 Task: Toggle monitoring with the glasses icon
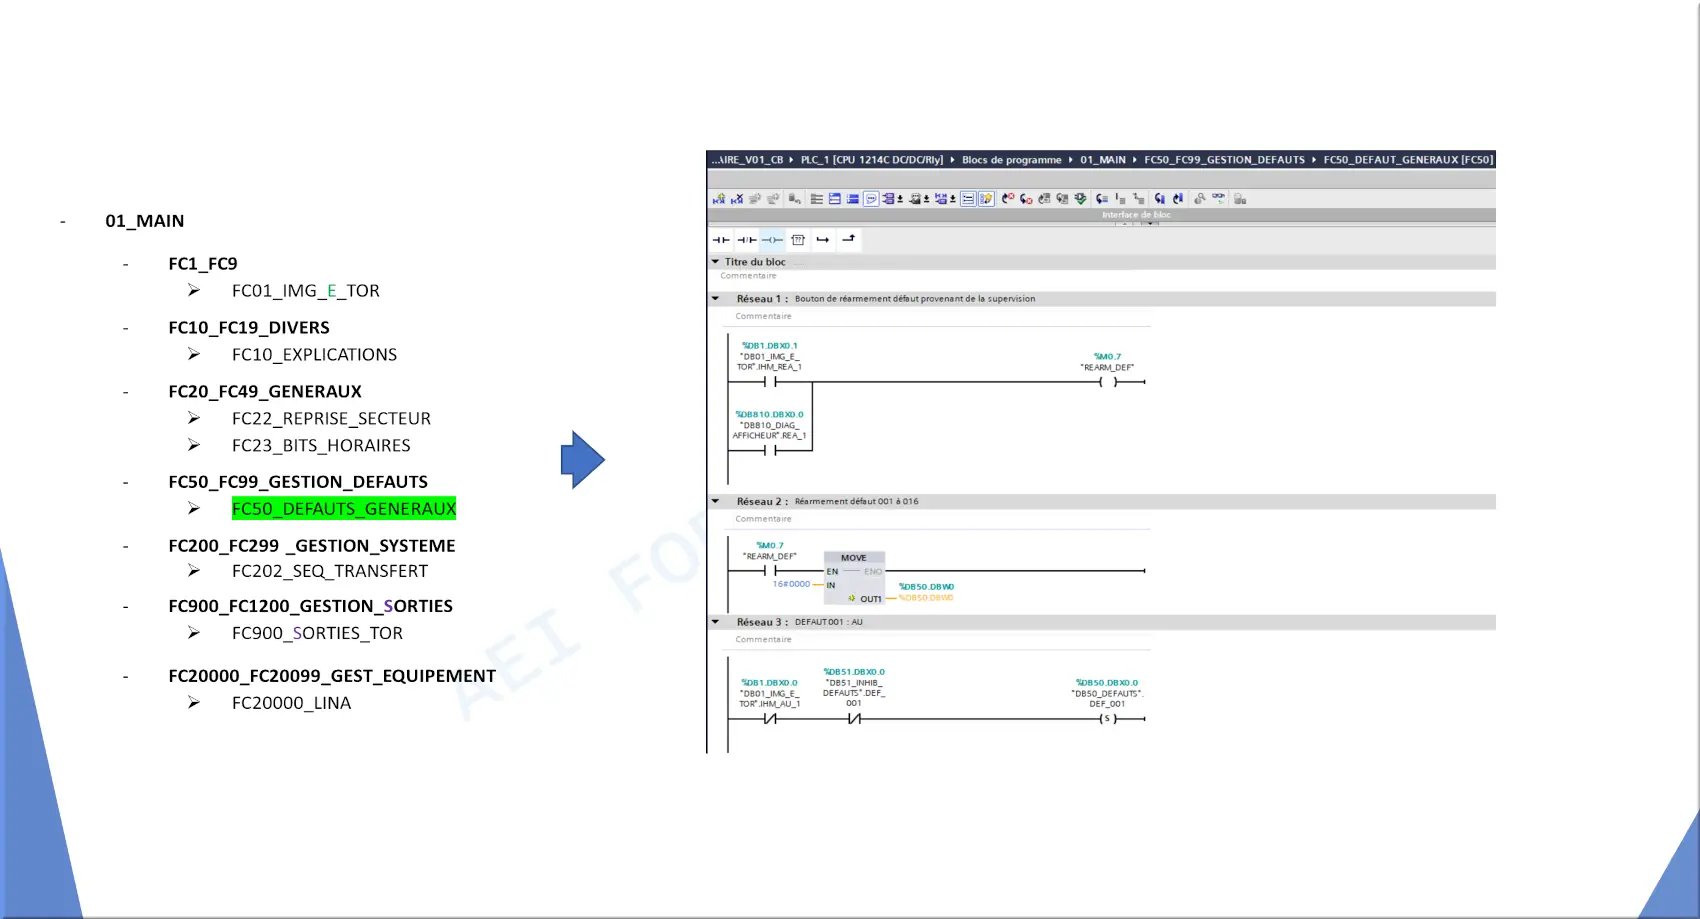click(1218, 198)
